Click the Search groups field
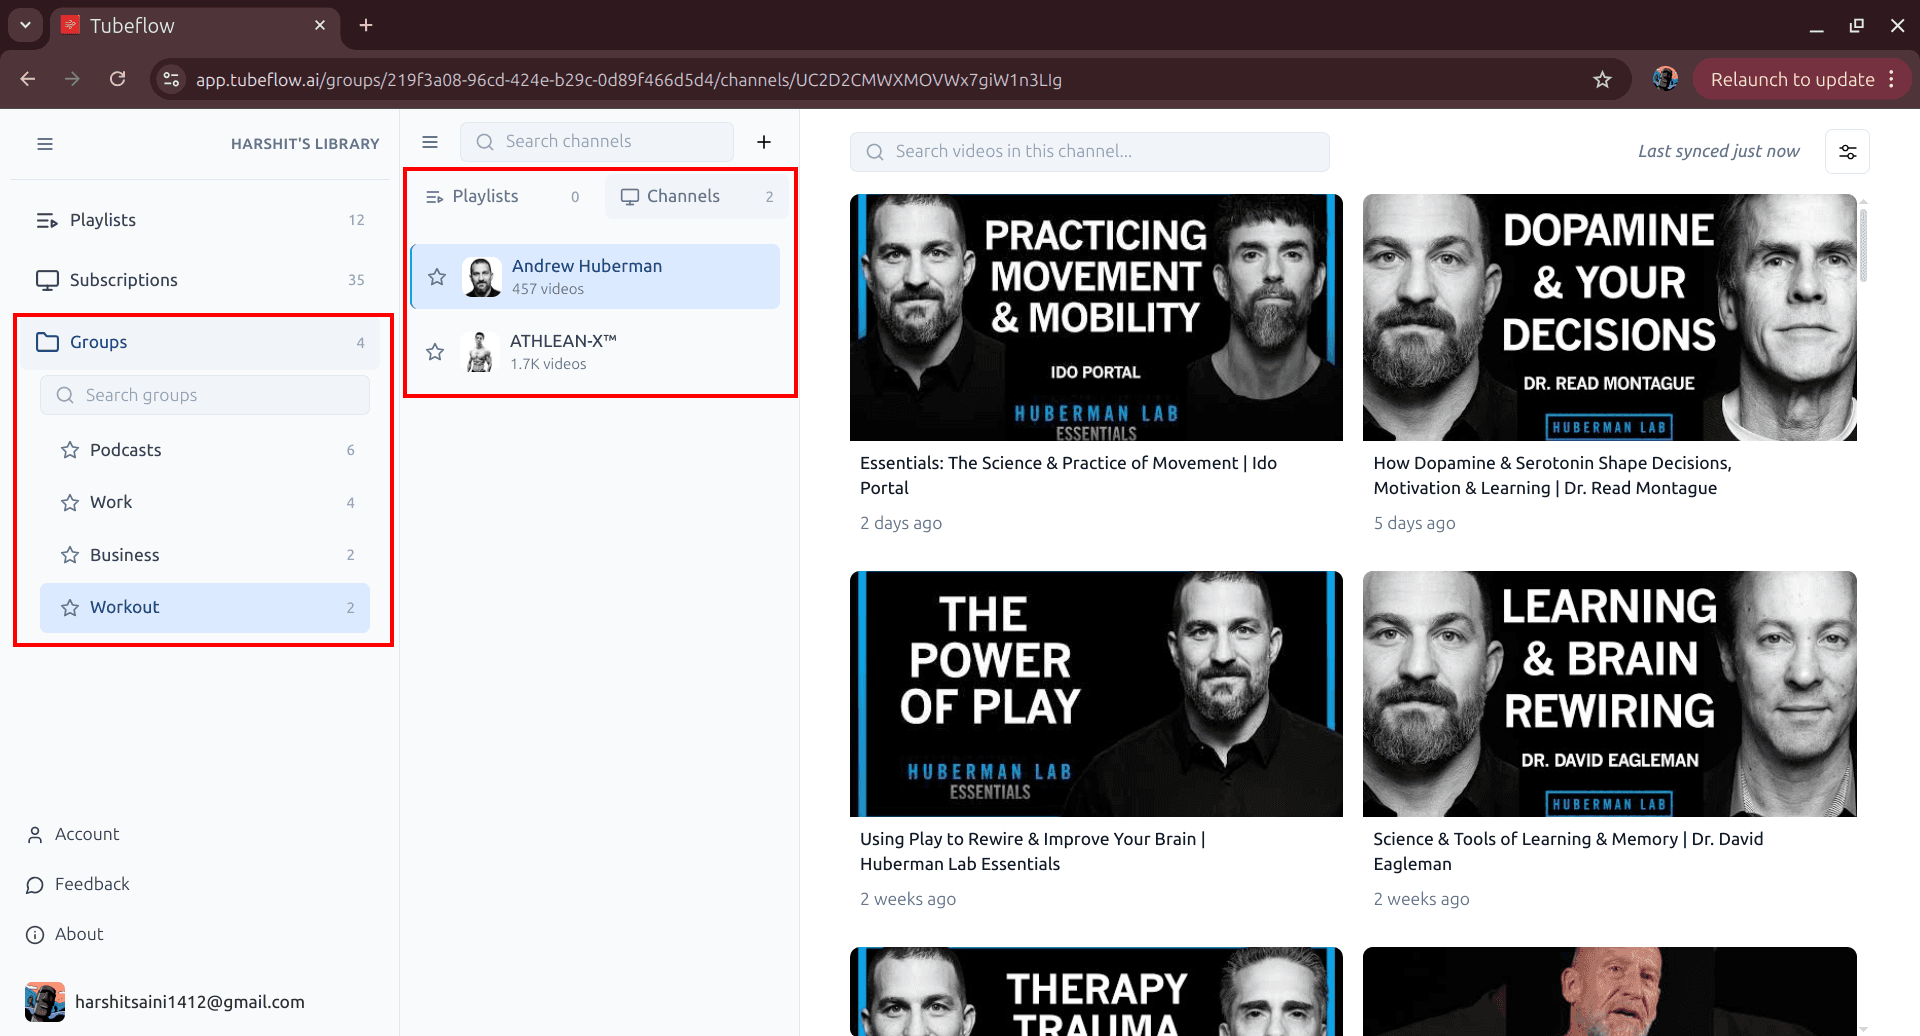 (205, 395)
